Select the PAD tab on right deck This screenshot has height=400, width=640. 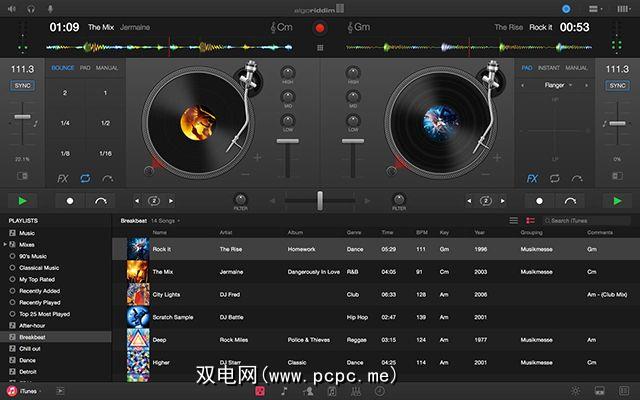click(x=527, y=68)
